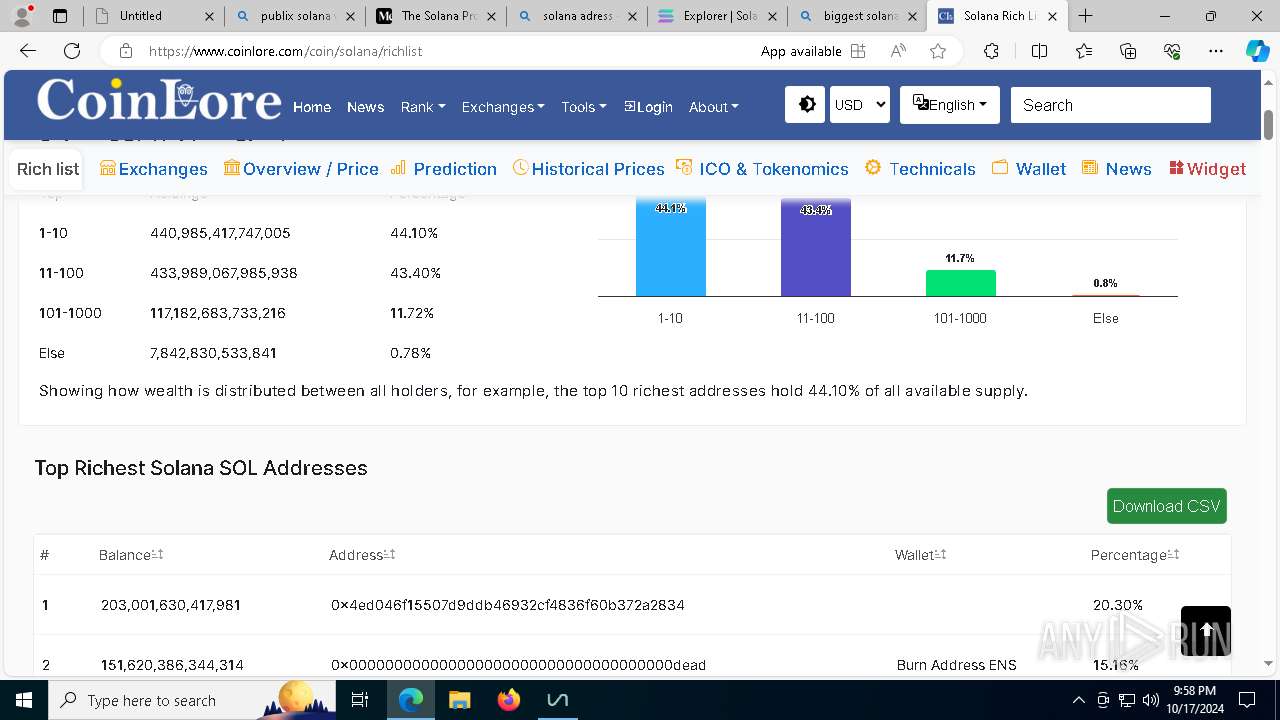Open File Explorer from taskbar
The height and width of the screenshot is (720, 1280).
point(460,700)
